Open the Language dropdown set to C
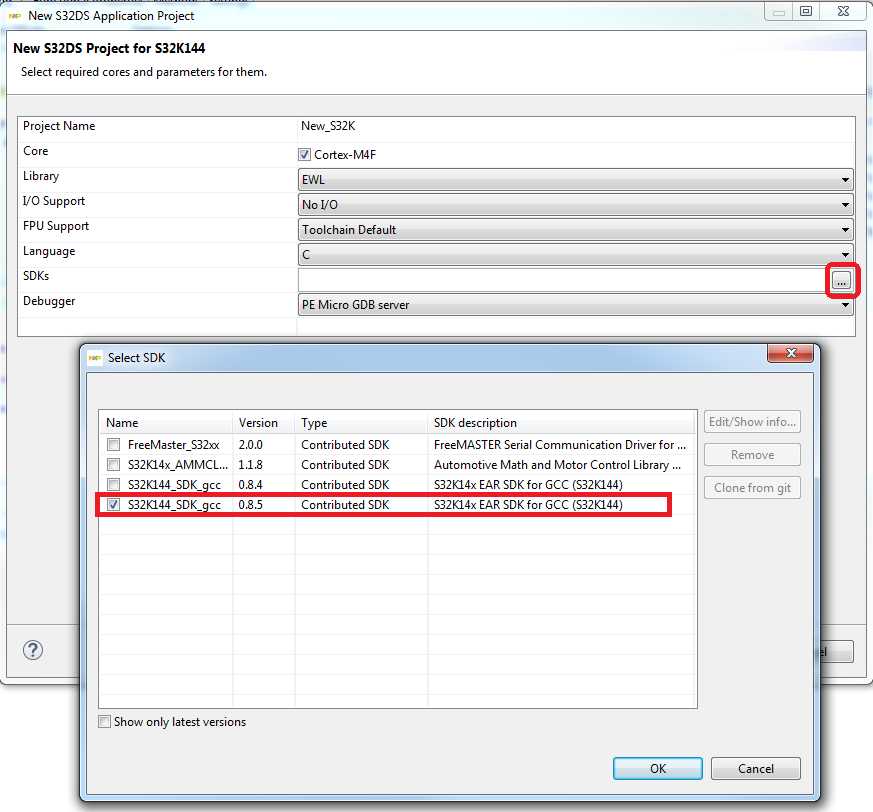This screenshot has width=873, height=812. pos(575,255)
